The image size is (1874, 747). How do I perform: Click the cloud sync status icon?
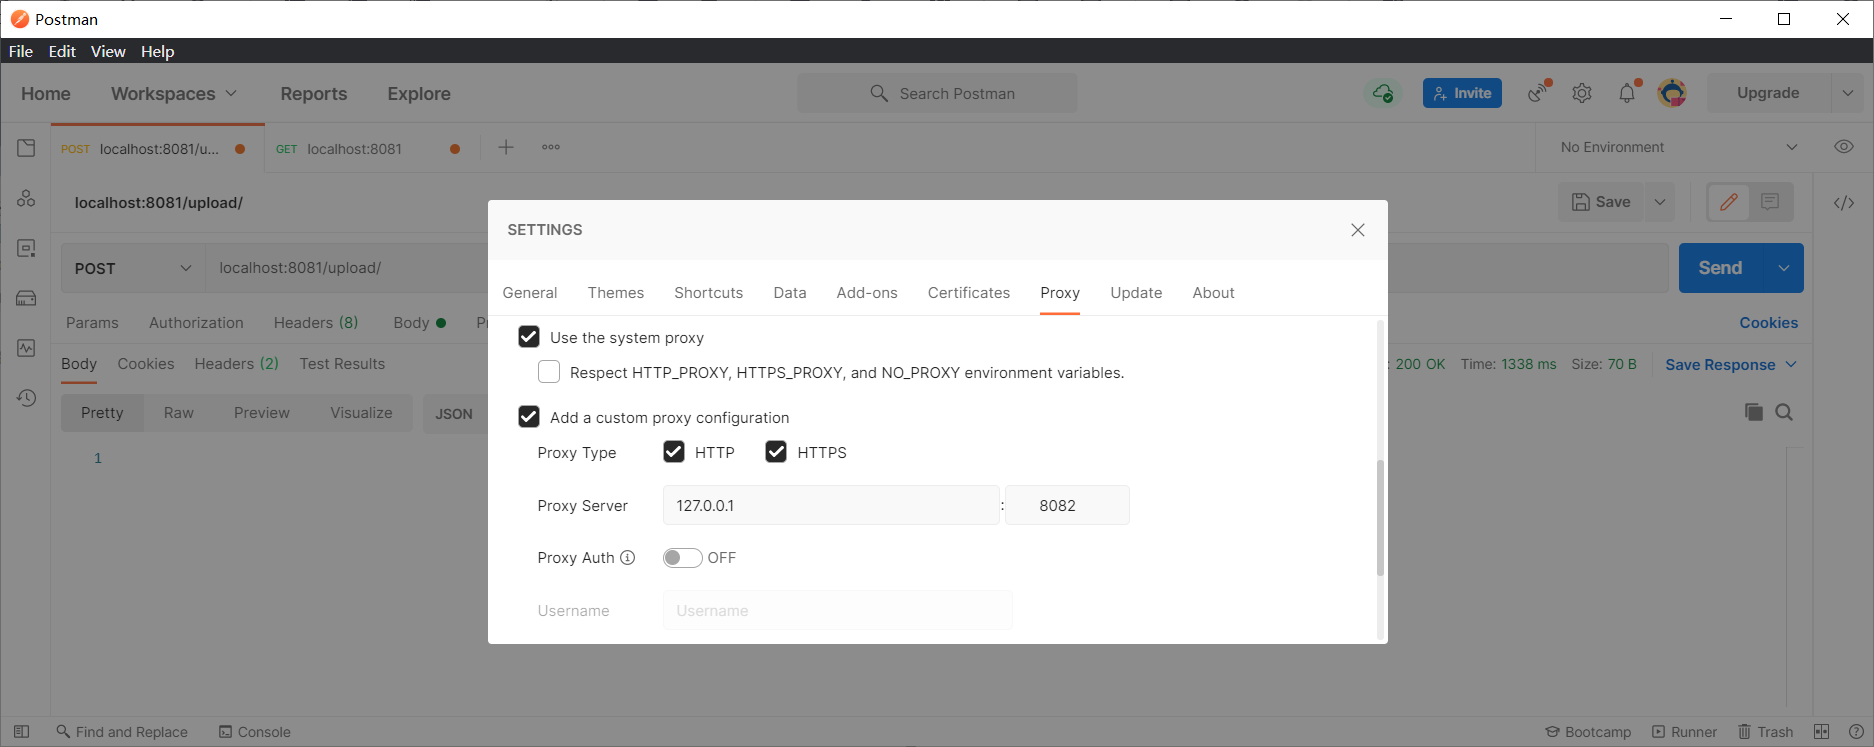pos(1383,93)
